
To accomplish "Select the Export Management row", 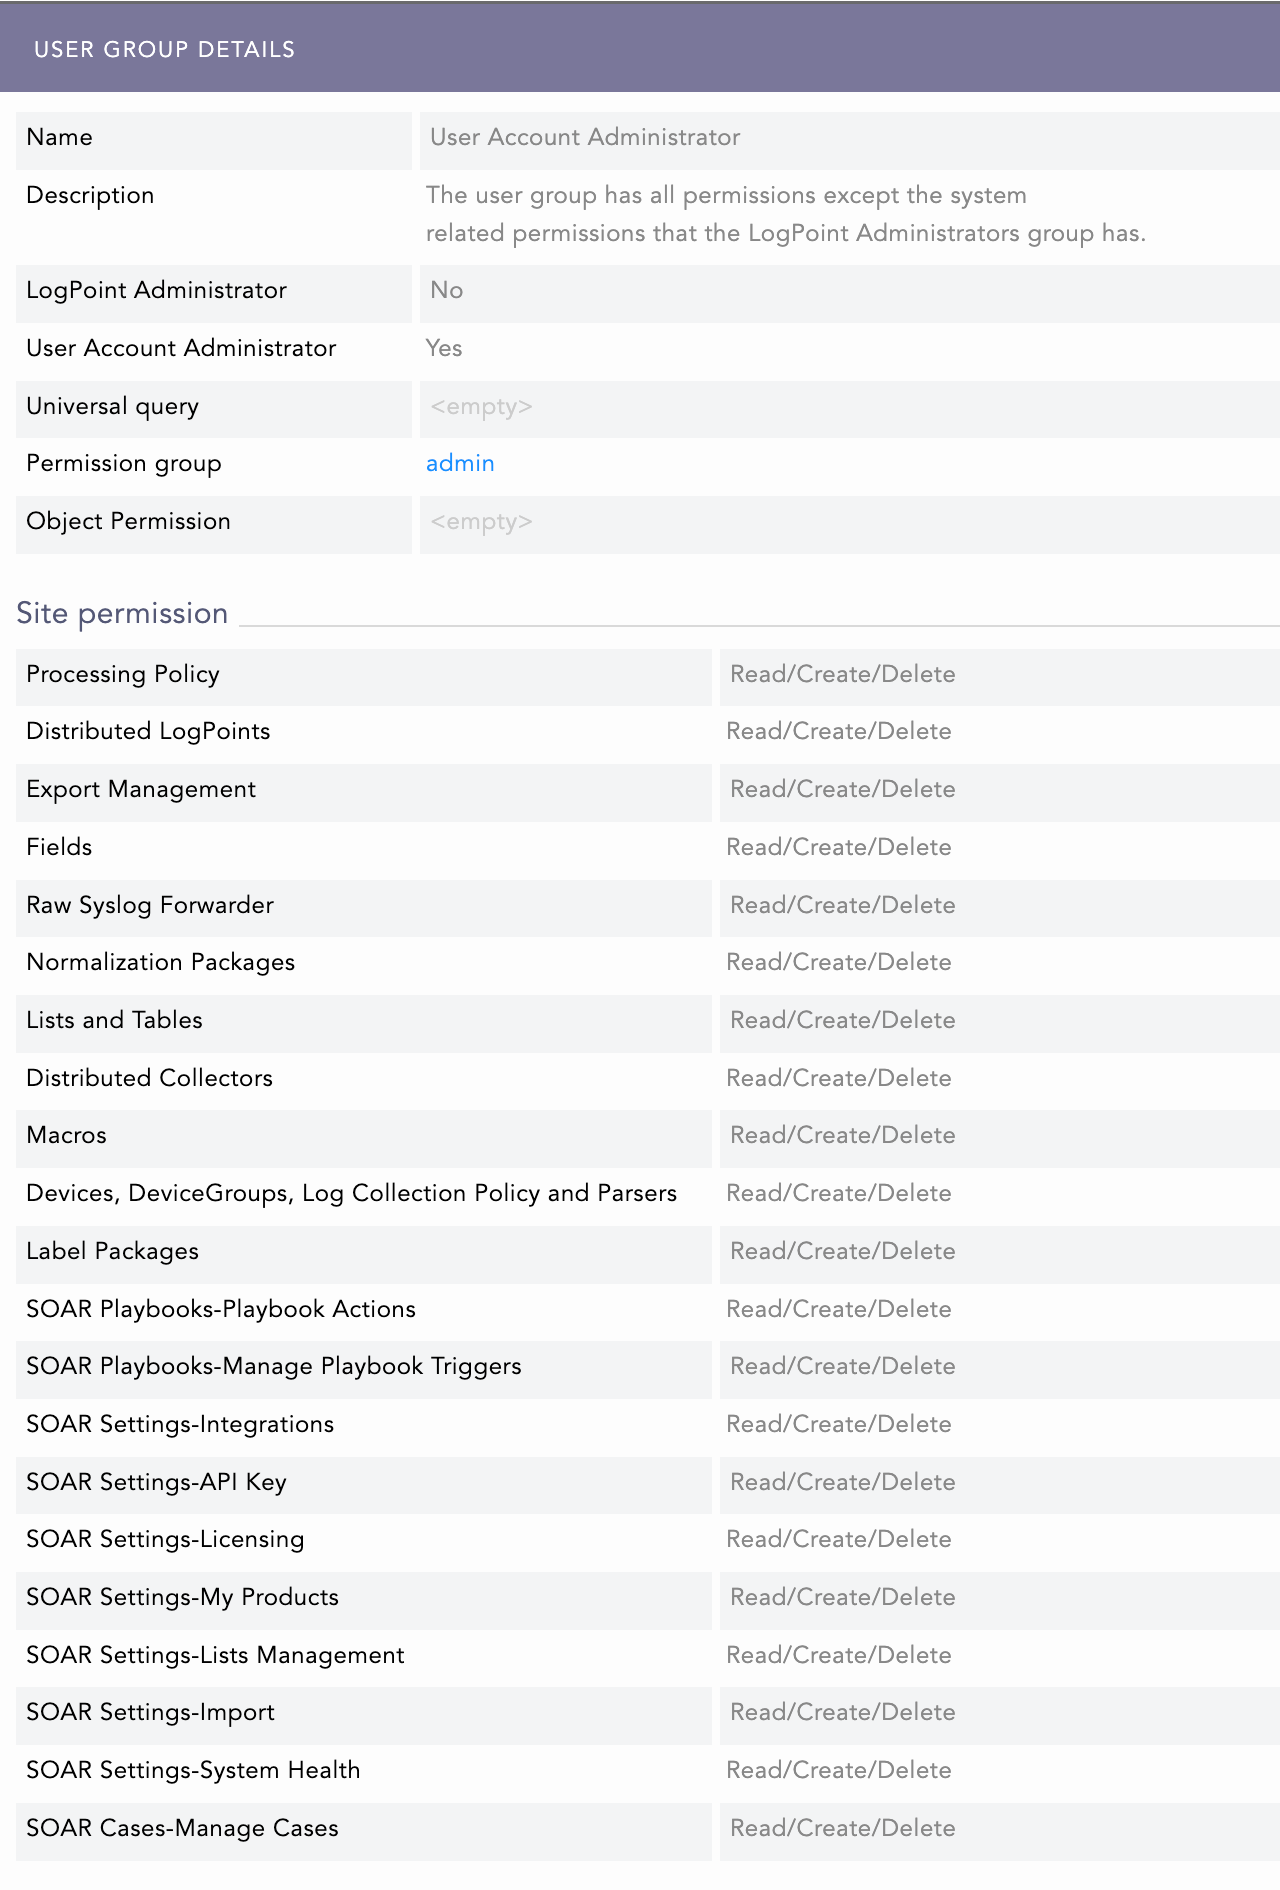I will point(141,789).
